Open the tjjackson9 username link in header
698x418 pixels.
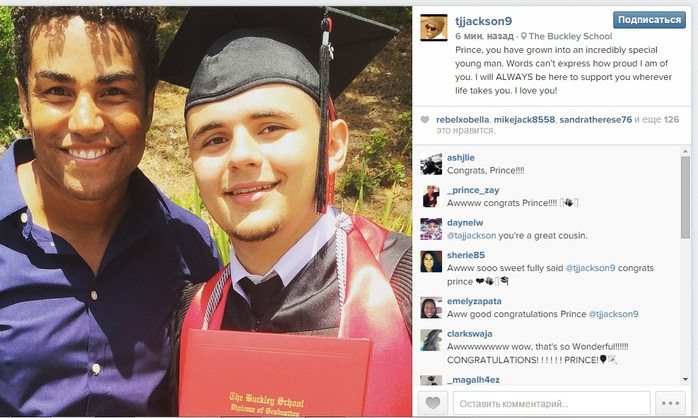483,21
